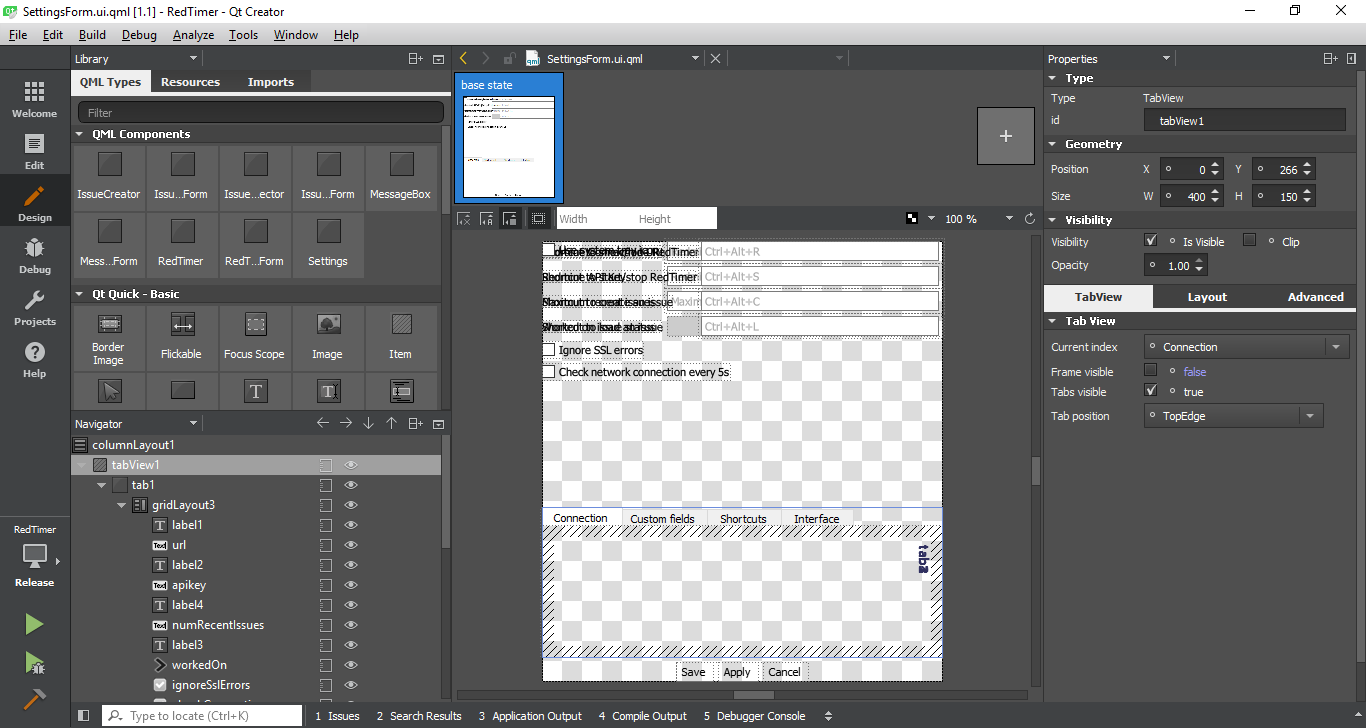
Task: Switch to the Resources library tab
Action: [x=190, y=82]
